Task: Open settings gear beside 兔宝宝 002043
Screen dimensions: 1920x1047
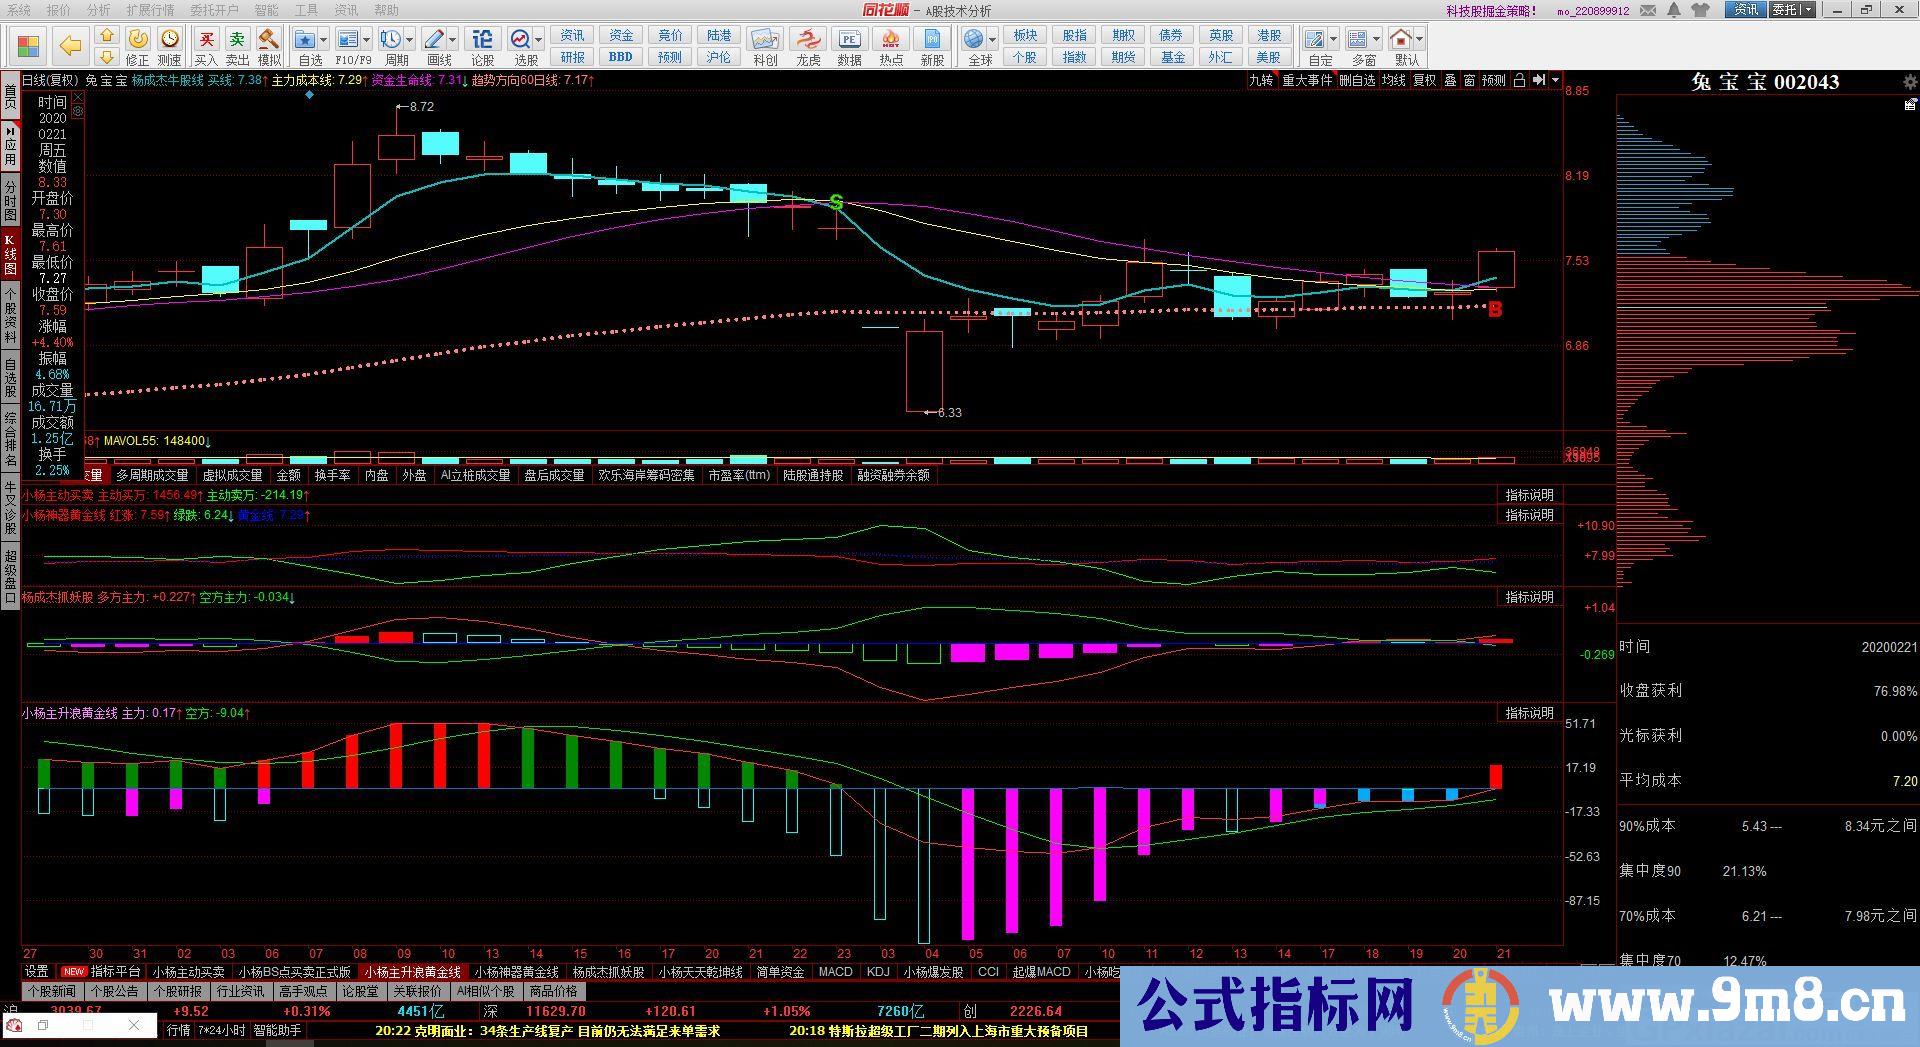Action: 1910,82
